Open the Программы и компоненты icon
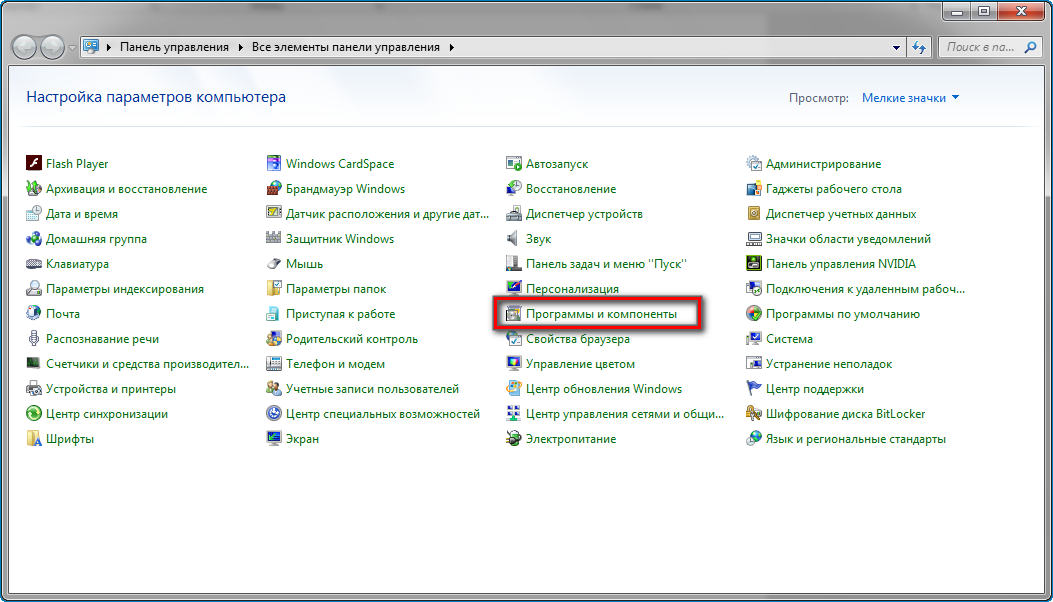Image resolution: width=1053 pixels, height=602 pixels. pos(514,314)
